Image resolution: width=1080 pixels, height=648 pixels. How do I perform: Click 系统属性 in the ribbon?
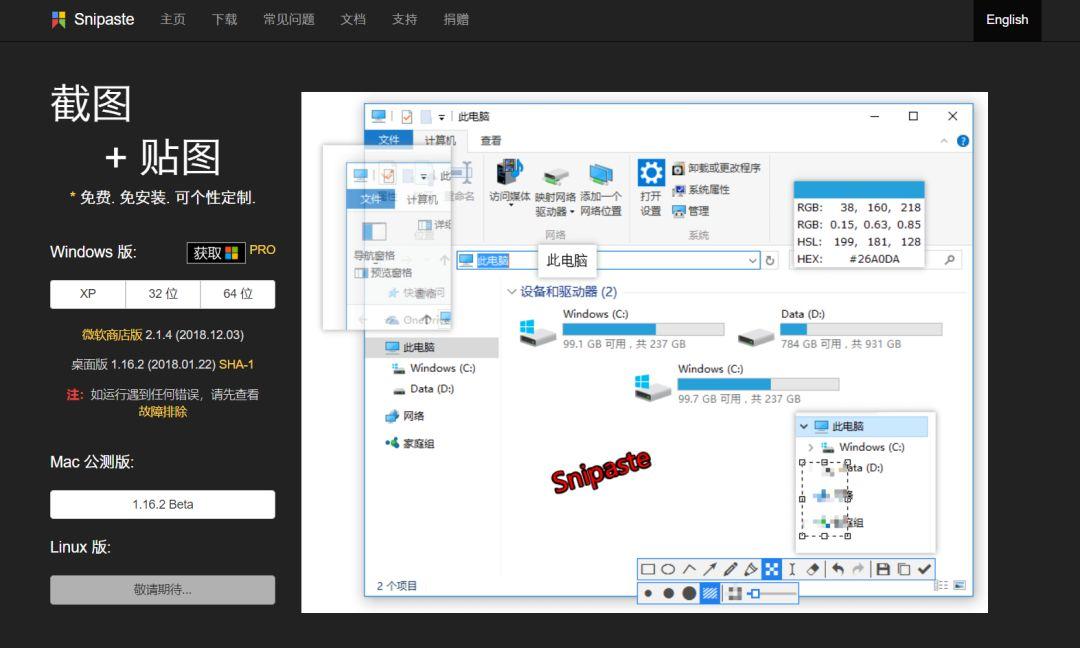click(701, 189)
